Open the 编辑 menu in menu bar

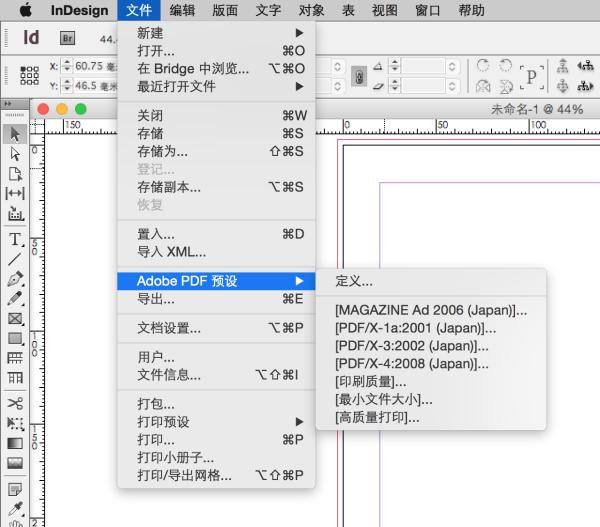click(x=182, y=11)
